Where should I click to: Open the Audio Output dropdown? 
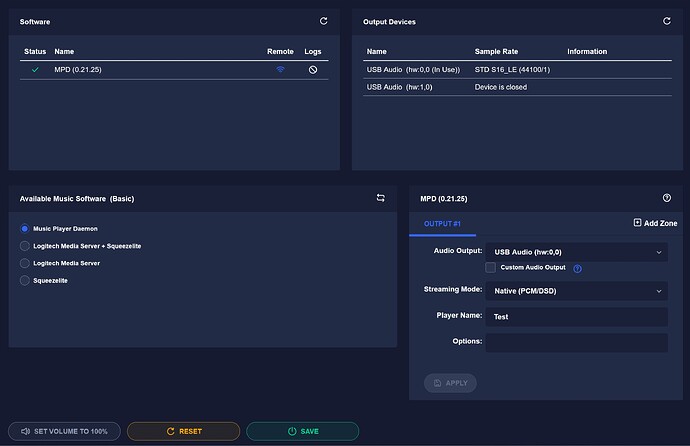coord(576,252)
